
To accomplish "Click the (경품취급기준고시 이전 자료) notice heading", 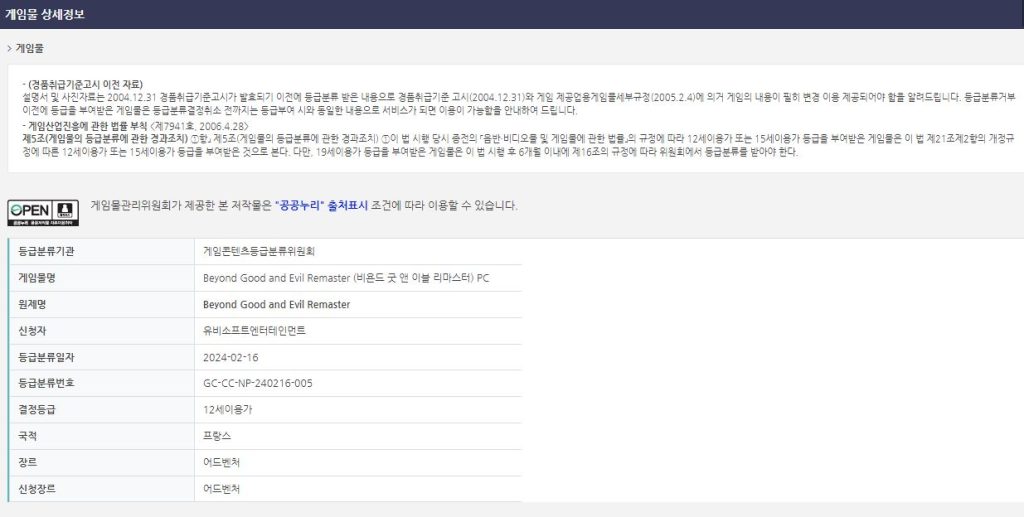I will 82,85.
